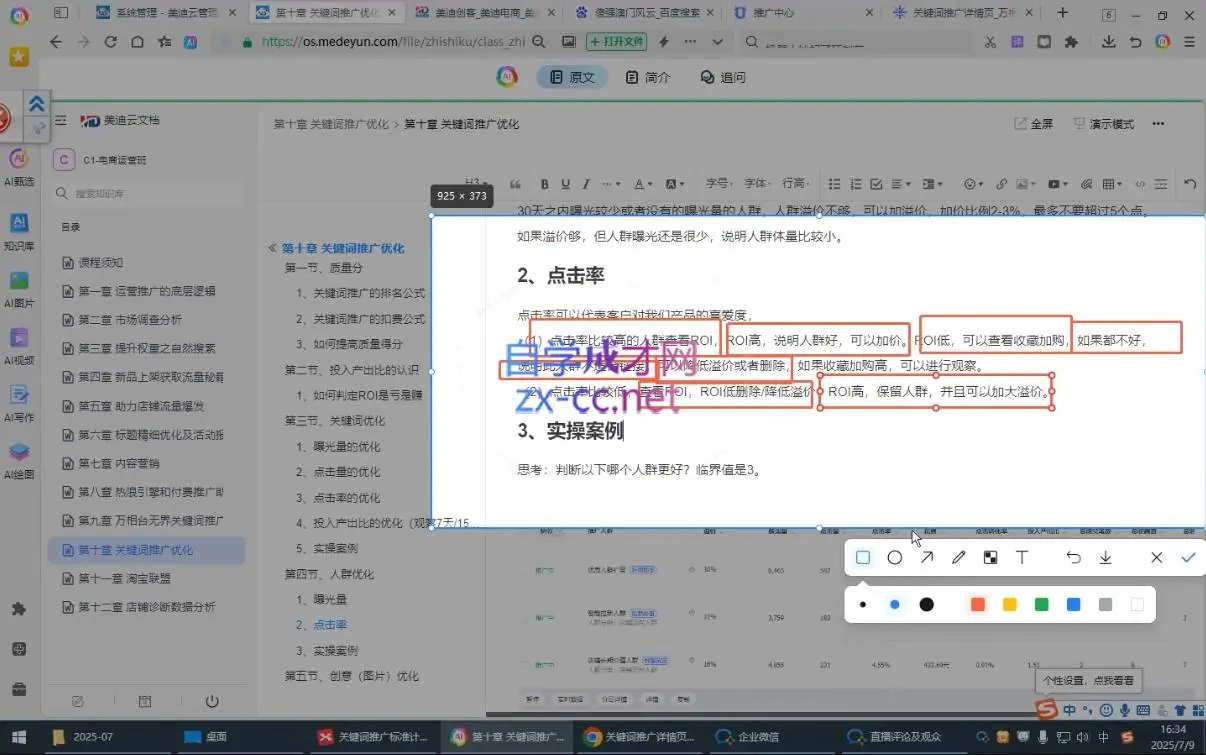1206x755 pixels.
Task: Choose the pen drawing tool
Action: 958,557
